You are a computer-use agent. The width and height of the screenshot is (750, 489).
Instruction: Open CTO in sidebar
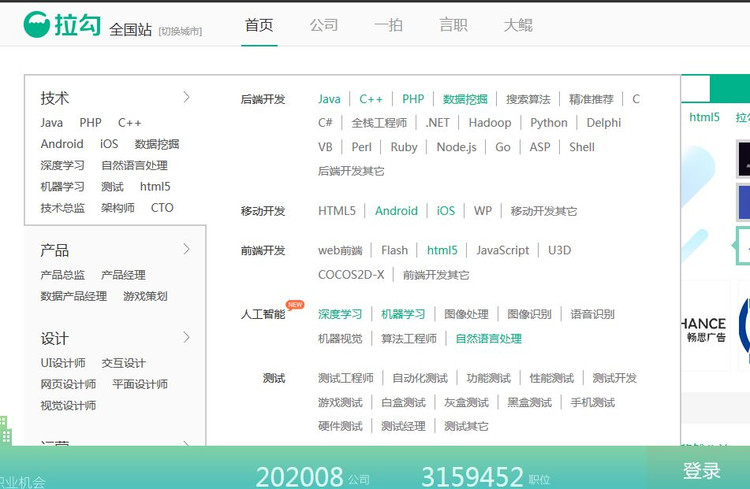tap(162, 207)
